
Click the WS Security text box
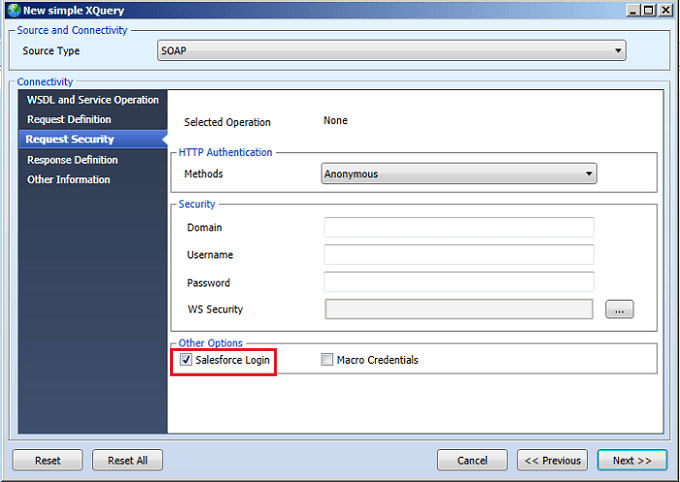click(x=459, y=309)
